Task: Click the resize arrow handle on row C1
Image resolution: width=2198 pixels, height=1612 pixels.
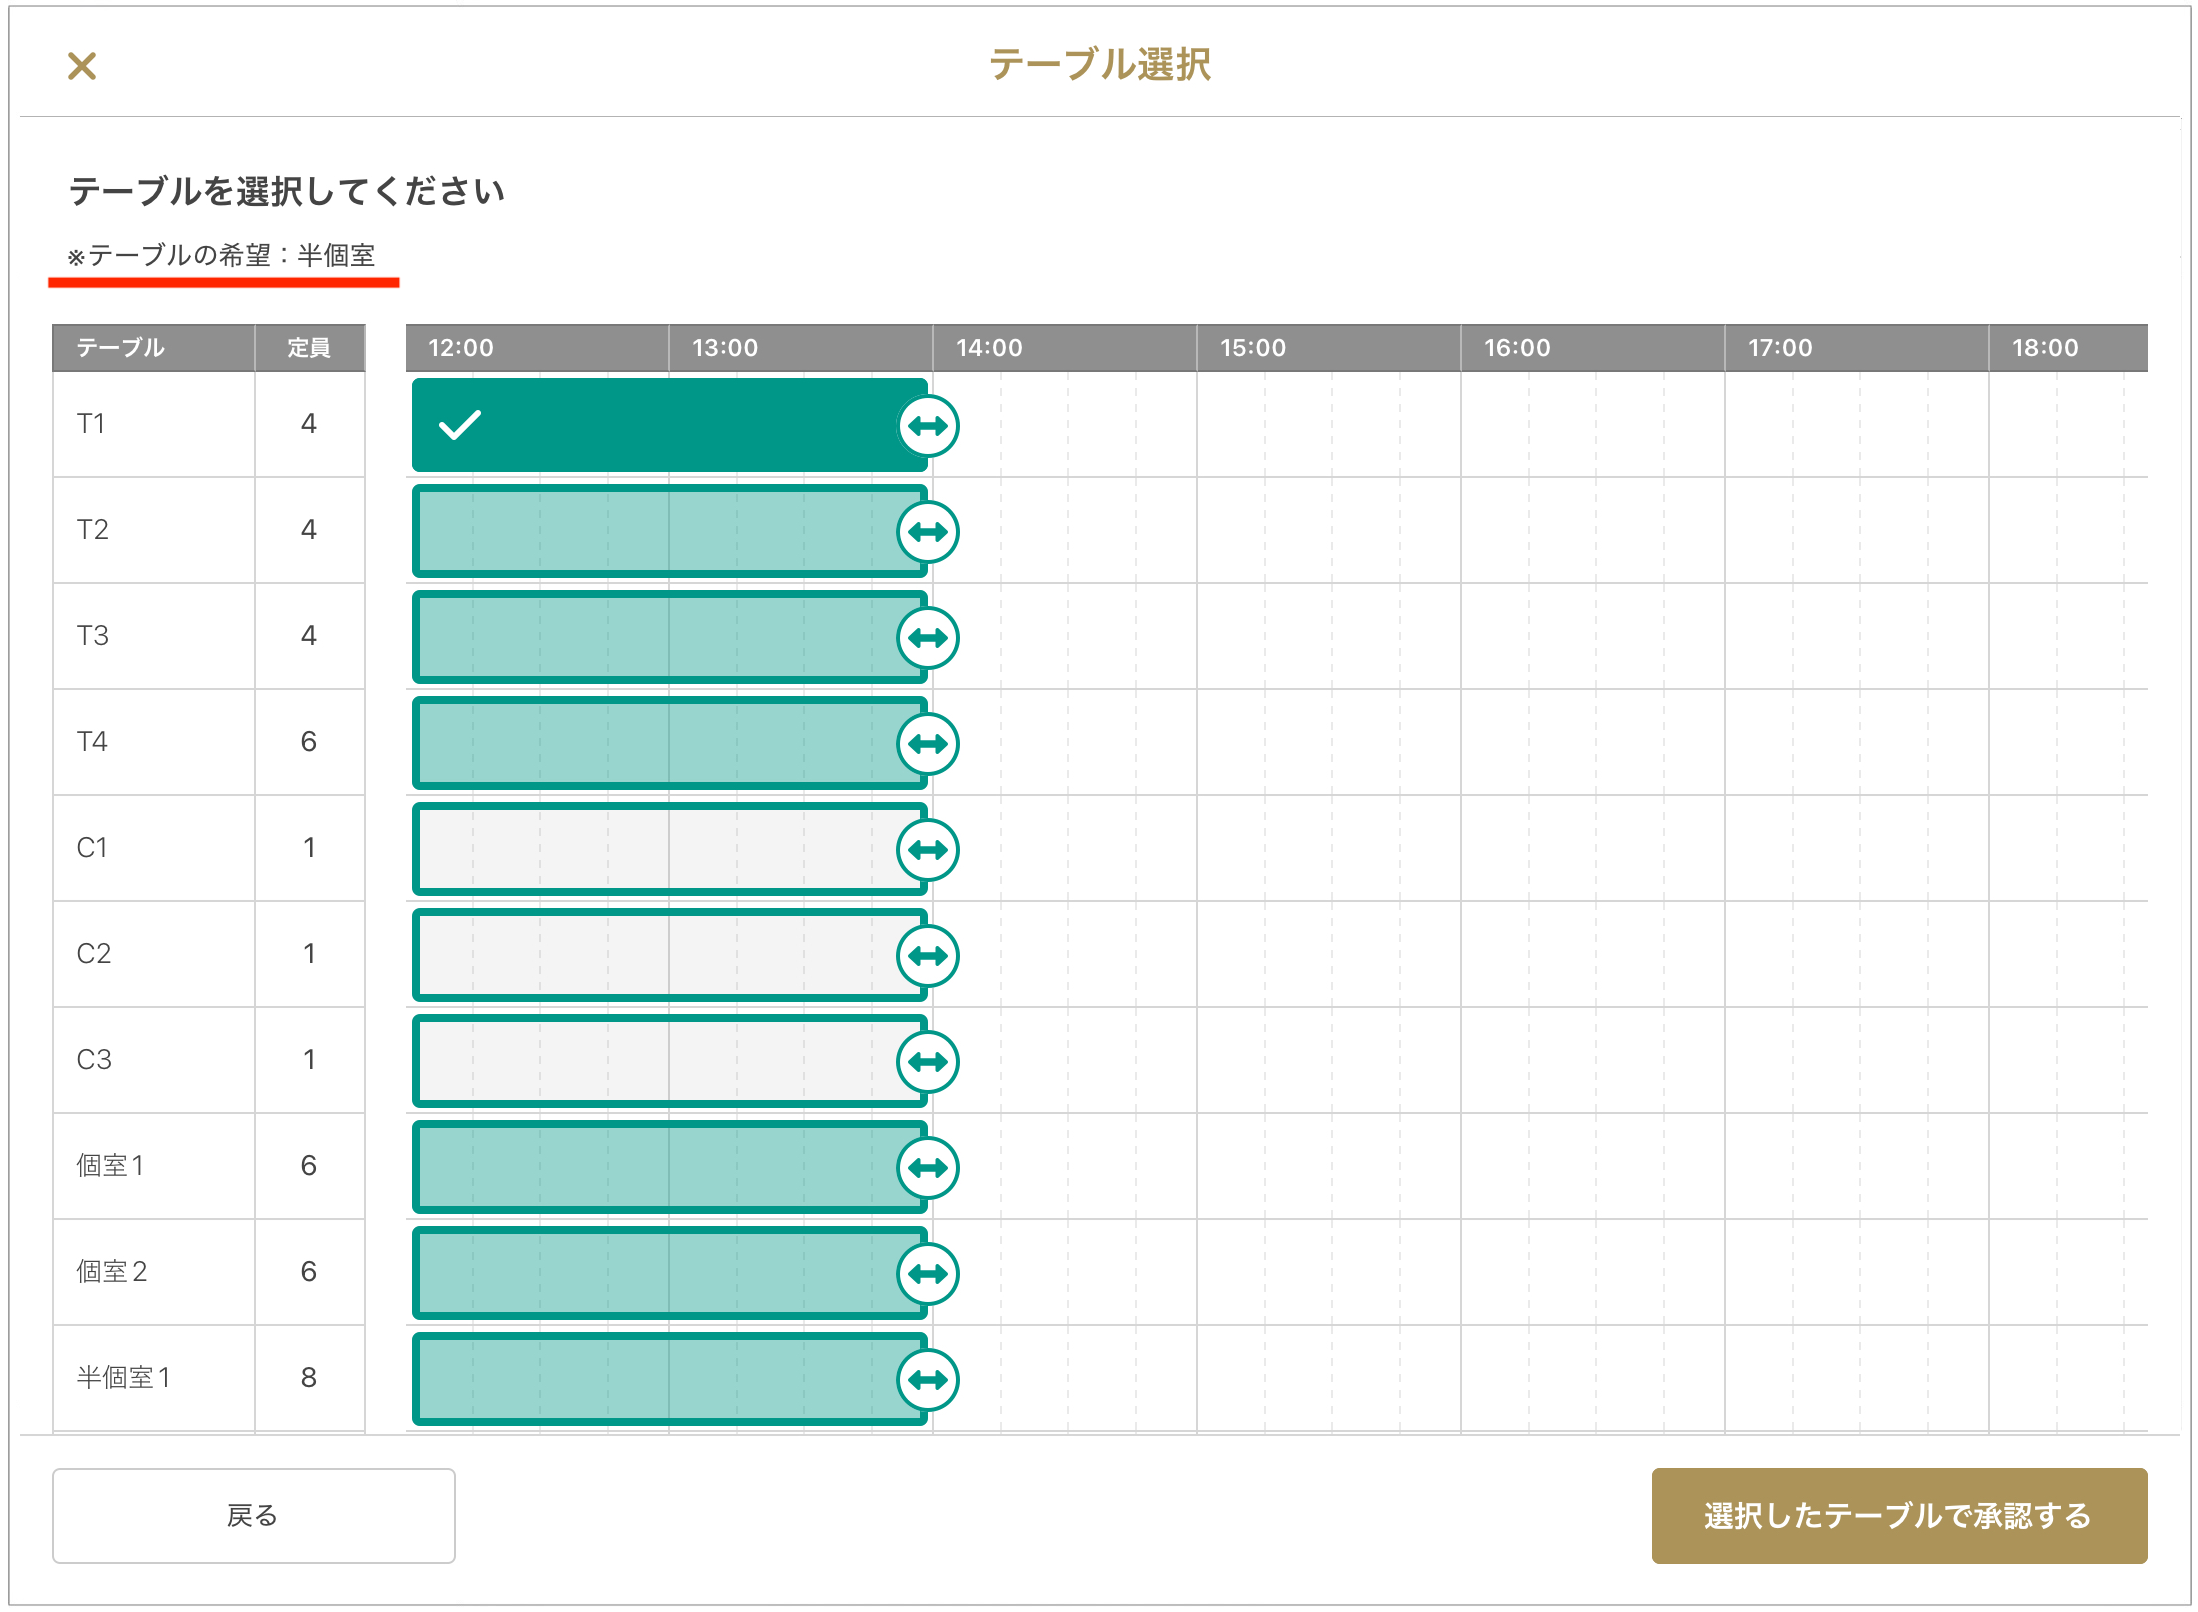Action: point(928,850)
